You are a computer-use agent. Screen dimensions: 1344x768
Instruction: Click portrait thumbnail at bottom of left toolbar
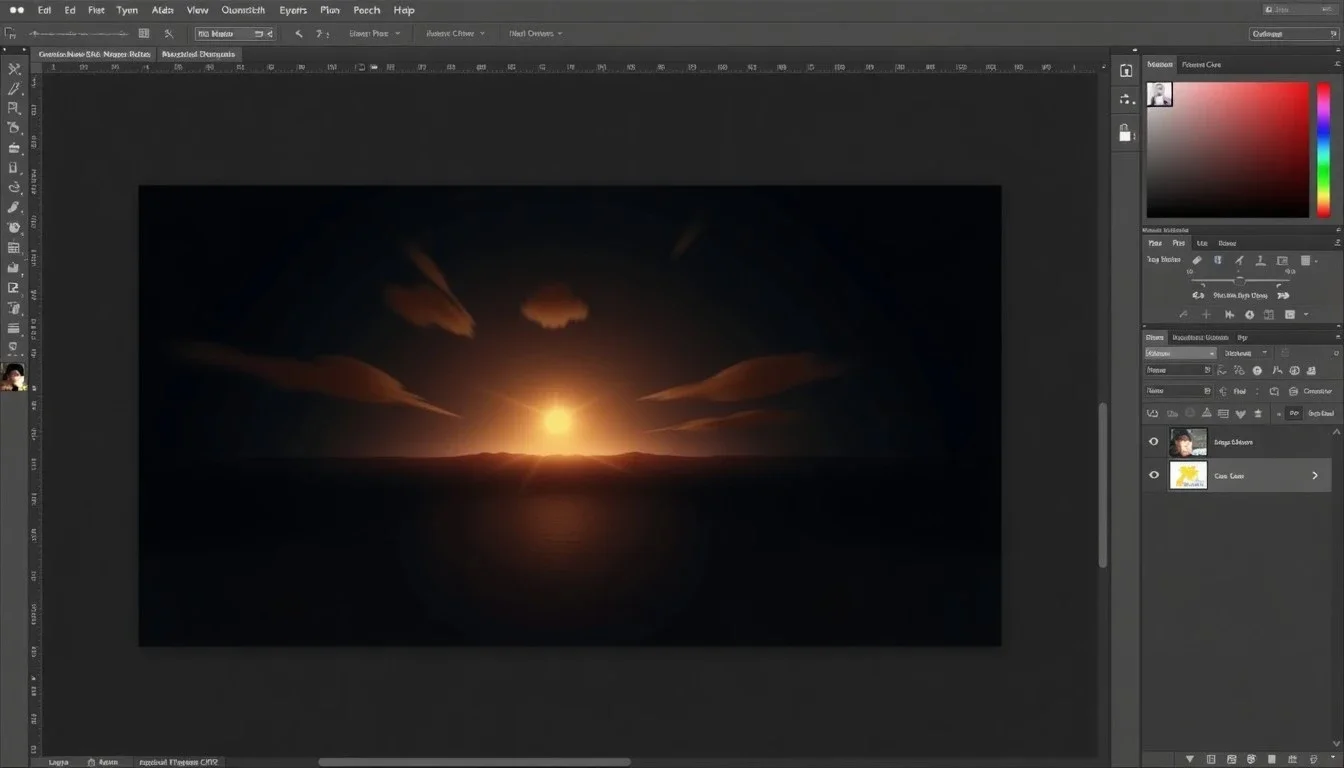coord(14,377)
